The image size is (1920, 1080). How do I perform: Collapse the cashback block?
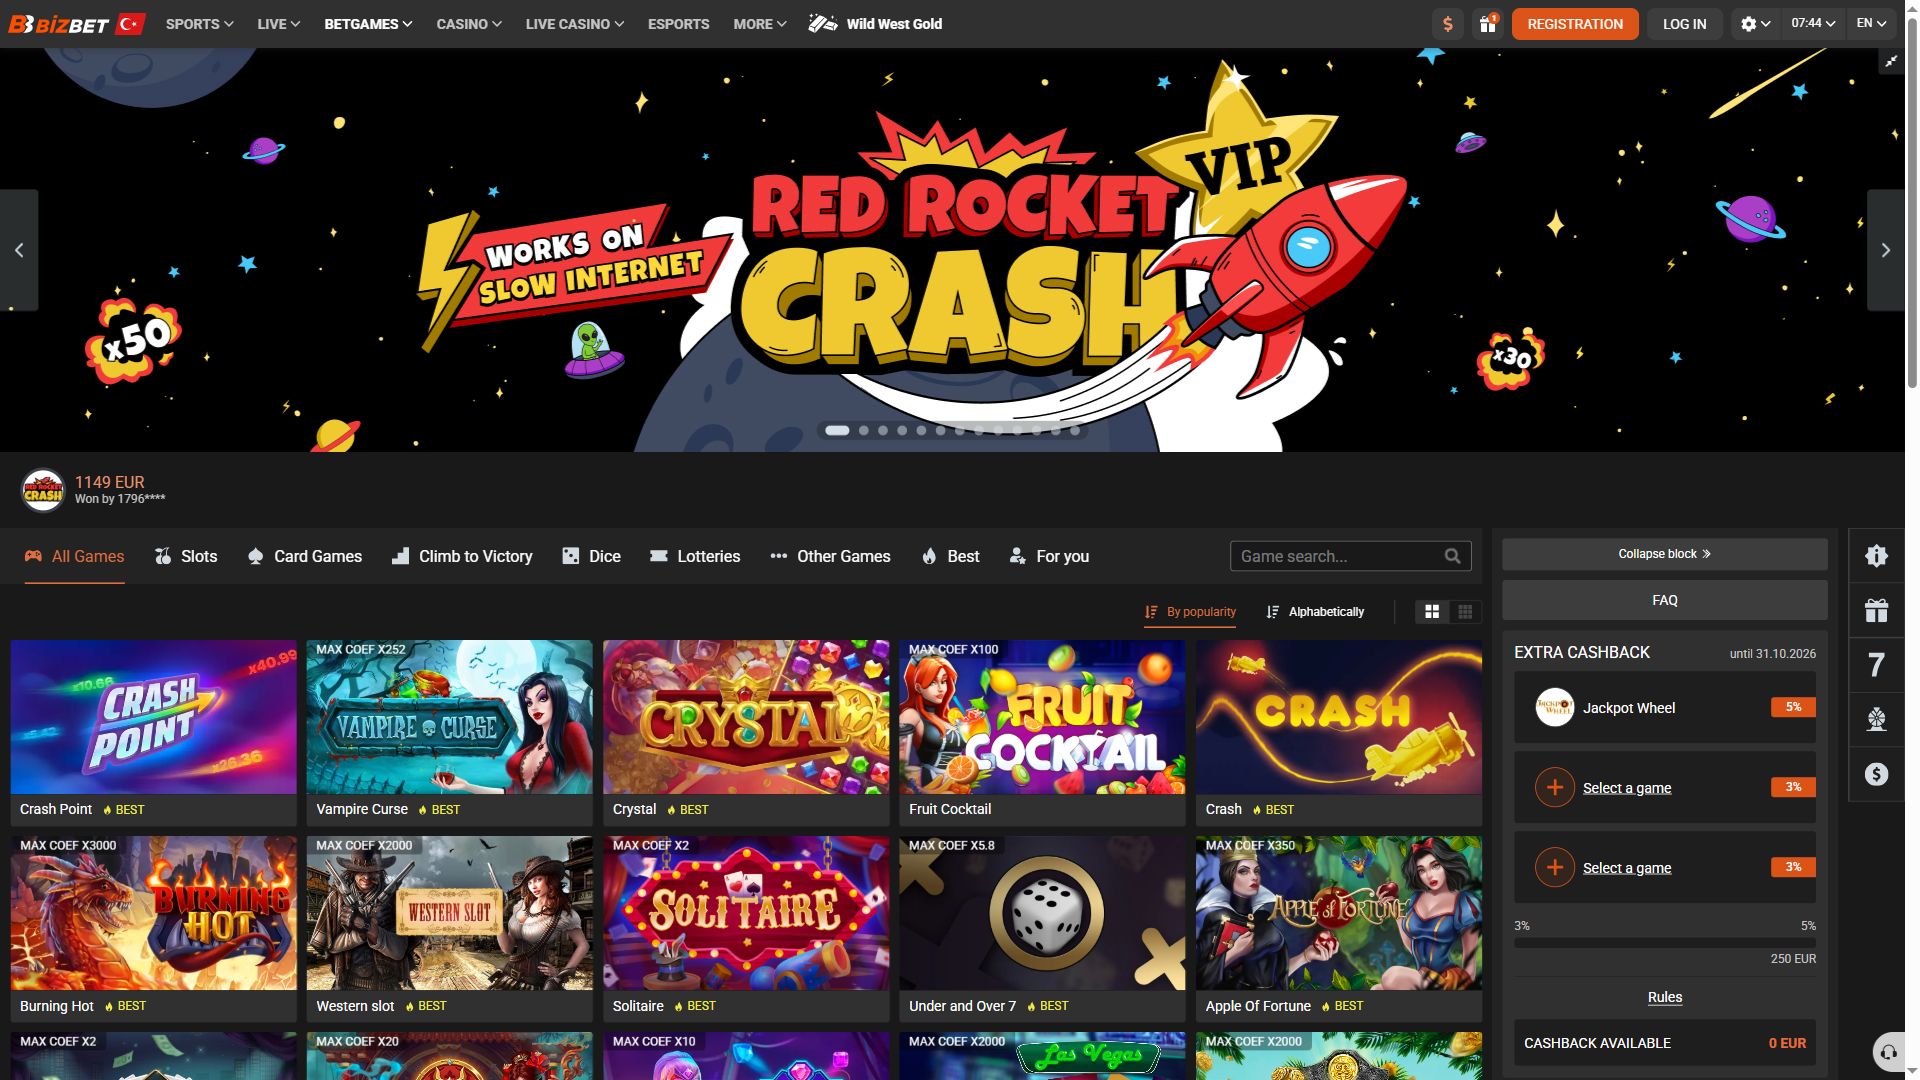(x=1664, y=554)
